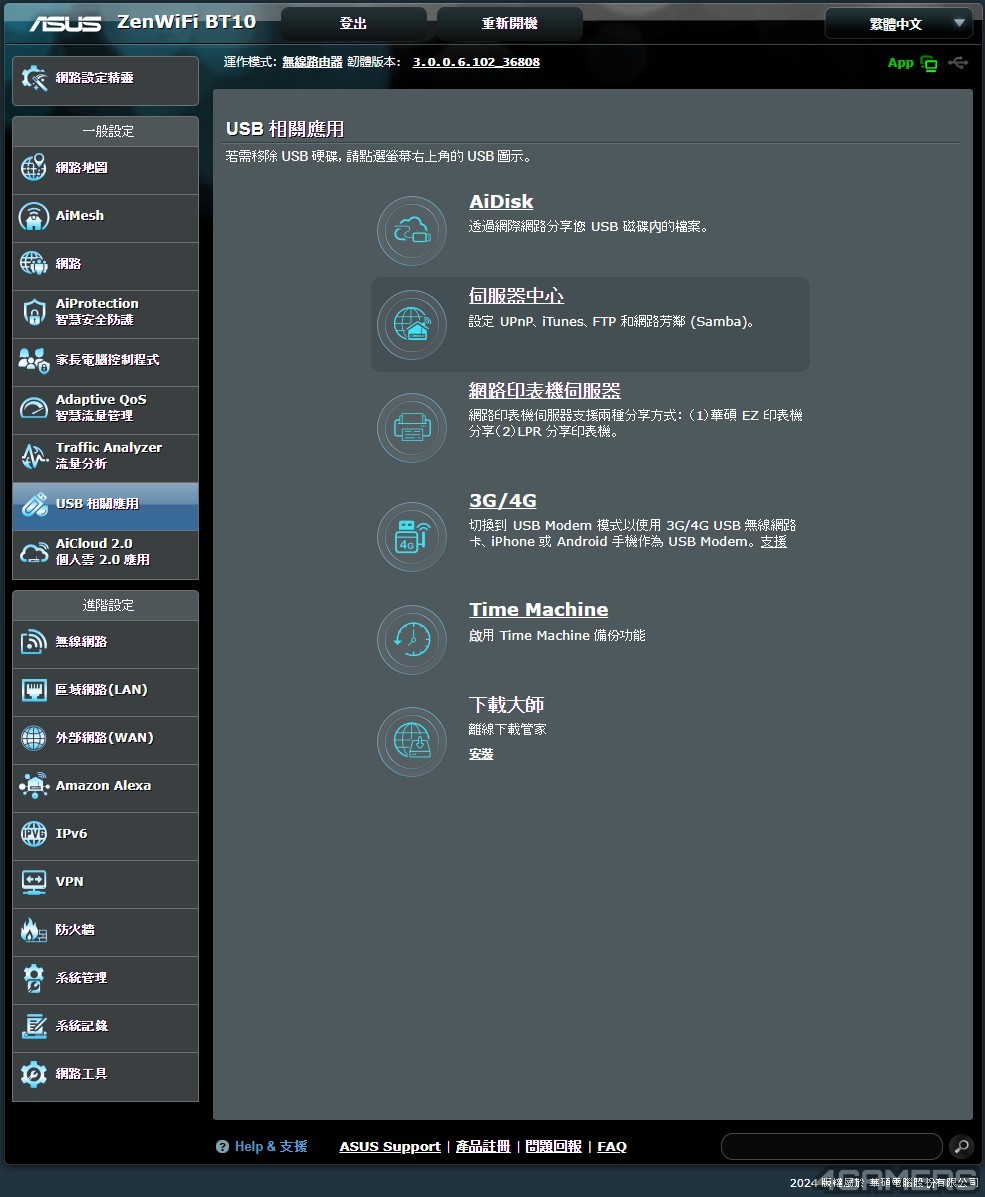Click the AiDisk cloud icon
The image size is (985, 1197).
(x=412, y=231)
